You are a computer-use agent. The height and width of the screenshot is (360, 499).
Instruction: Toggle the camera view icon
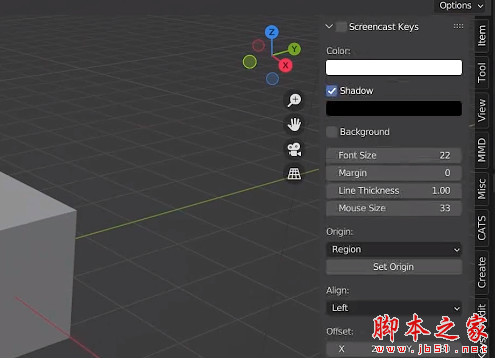pyautogui.click(x=294, y=149)
